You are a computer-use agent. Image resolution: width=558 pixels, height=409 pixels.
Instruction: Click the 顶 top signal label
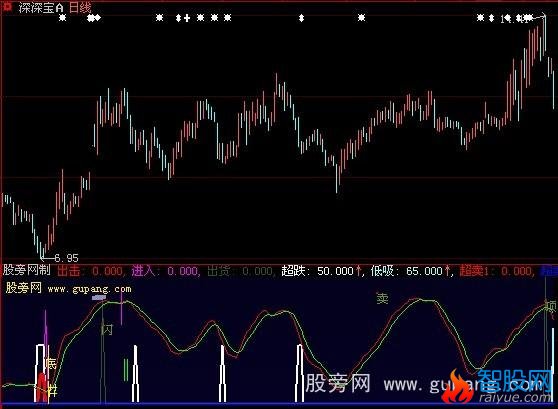click(551, 306)
